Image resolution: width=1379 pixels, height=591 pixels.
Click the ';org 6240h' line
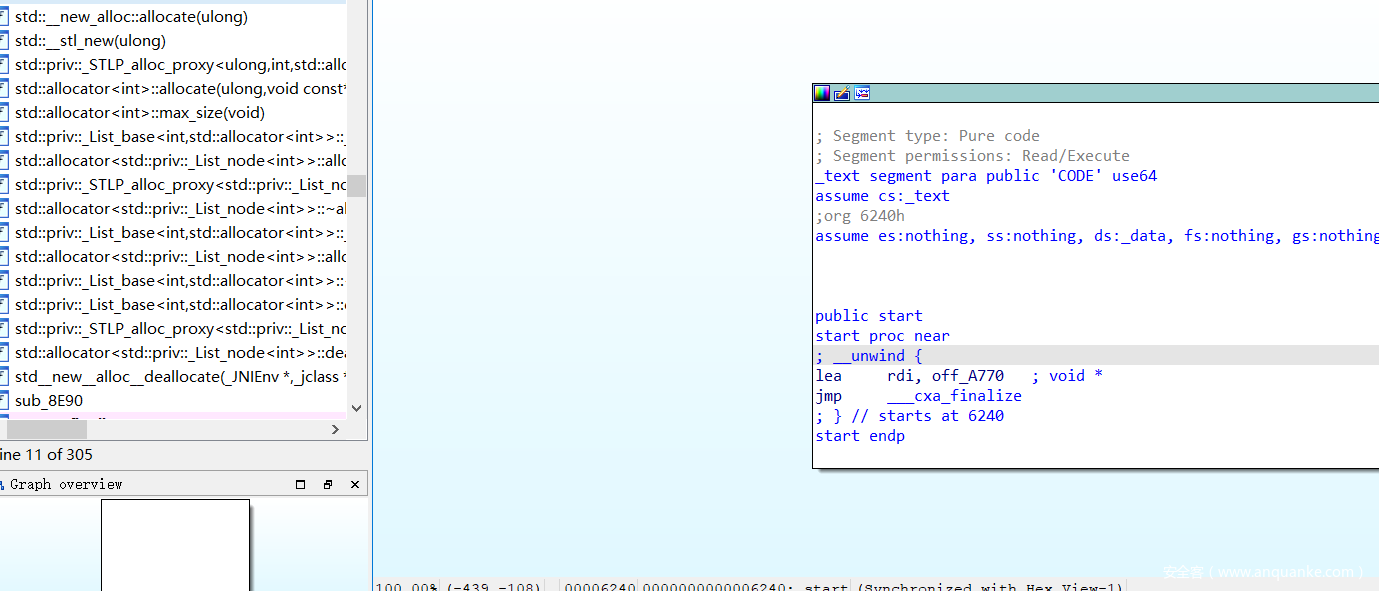[x=860, y=216]
